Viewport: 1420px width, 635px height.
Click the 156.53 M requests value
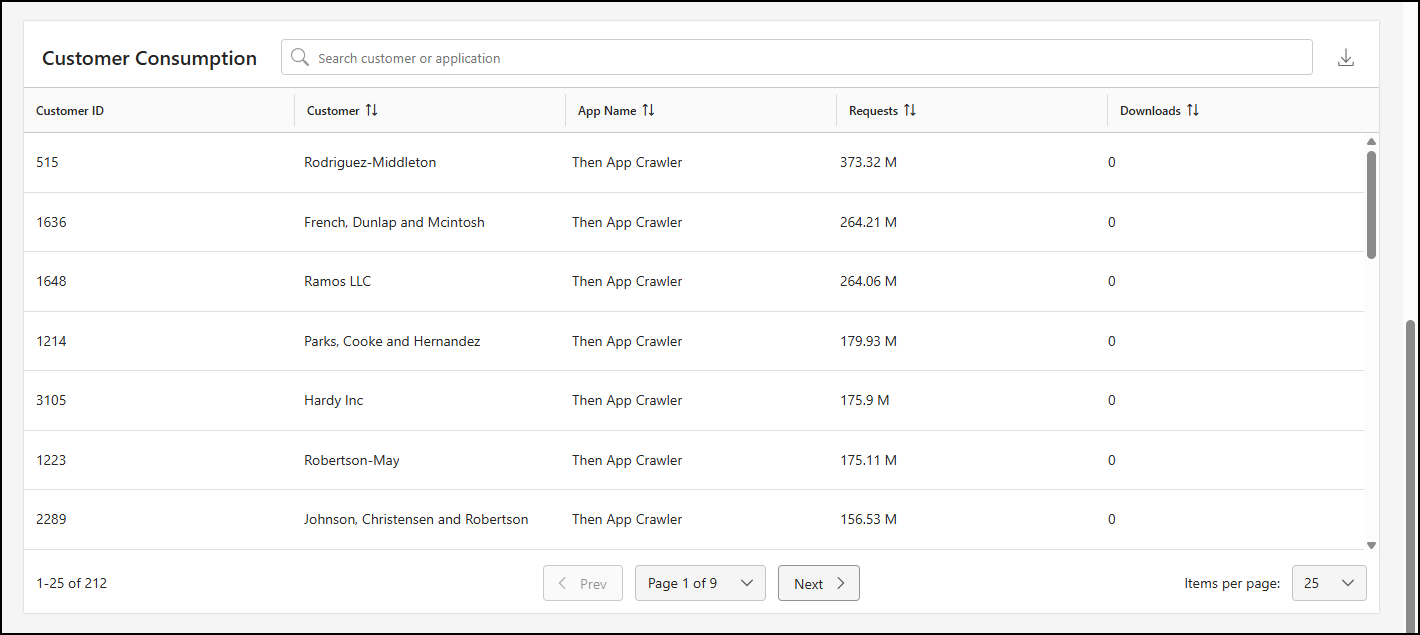pos(868,519)
